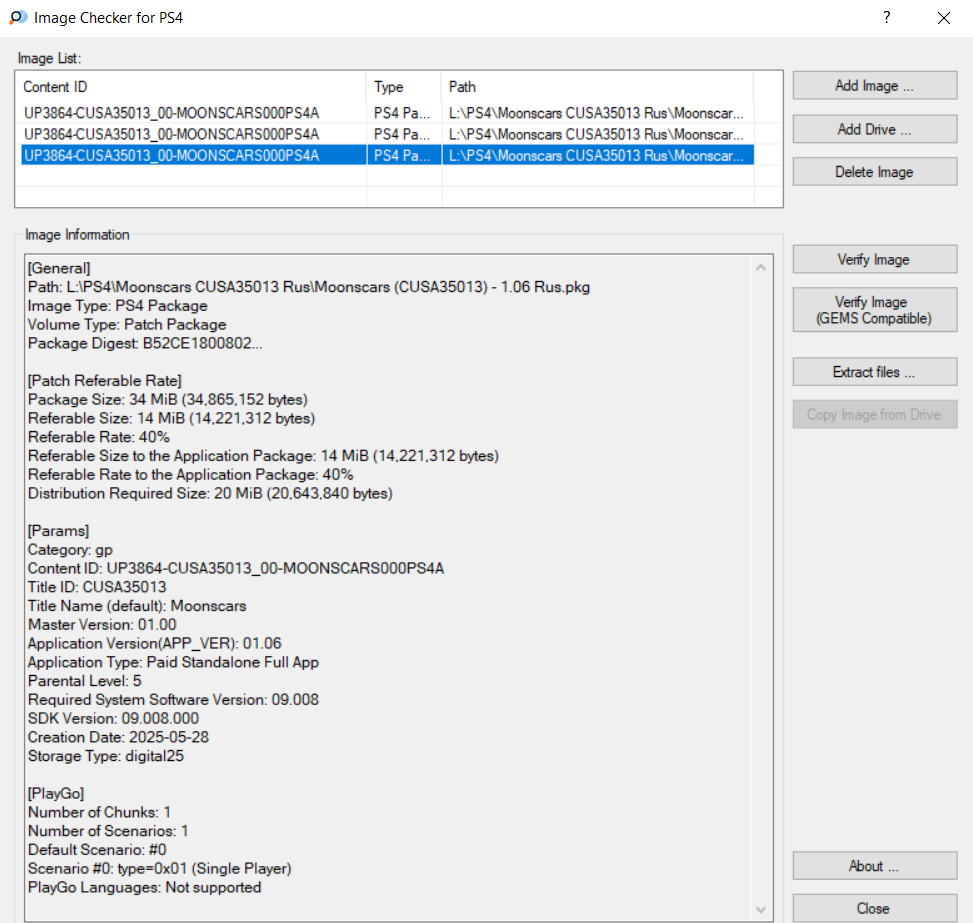The width and height of the screenshot is (973, 923).
Task: Open the About dialog
Action: (x=874, y=866)
